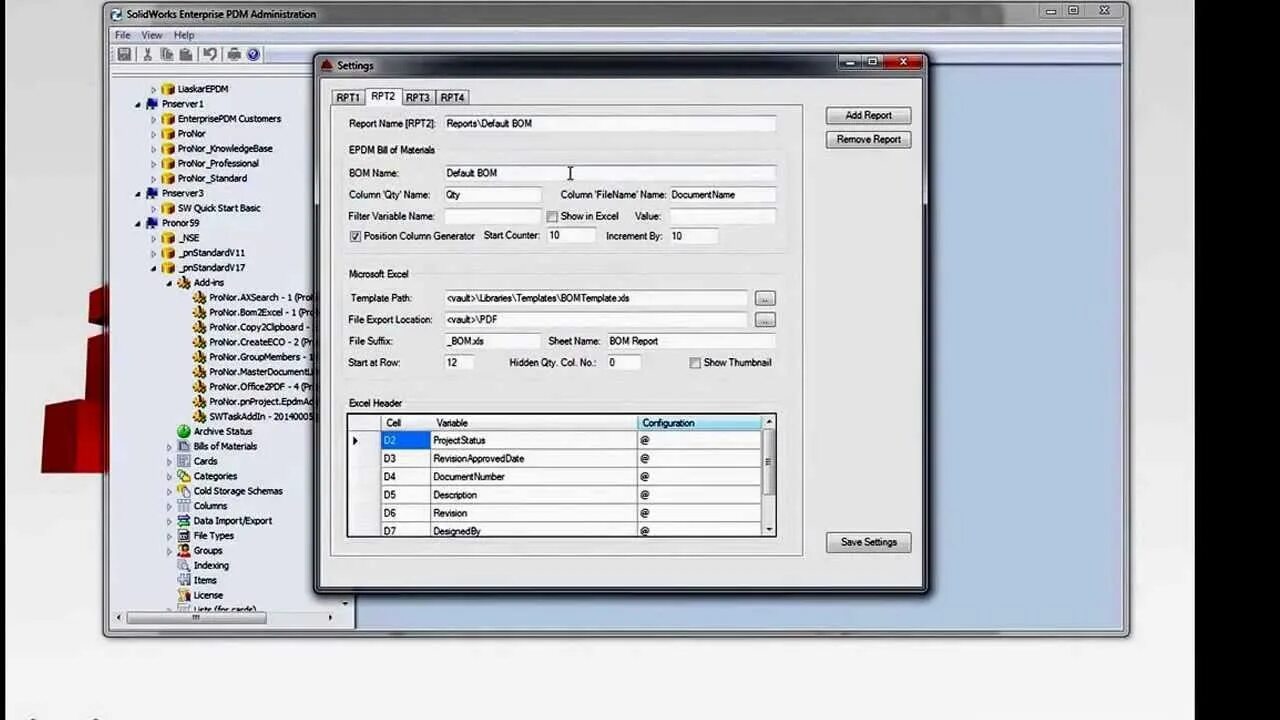
Task: Click the Add-ins node icon
Action: coord(184,283)
